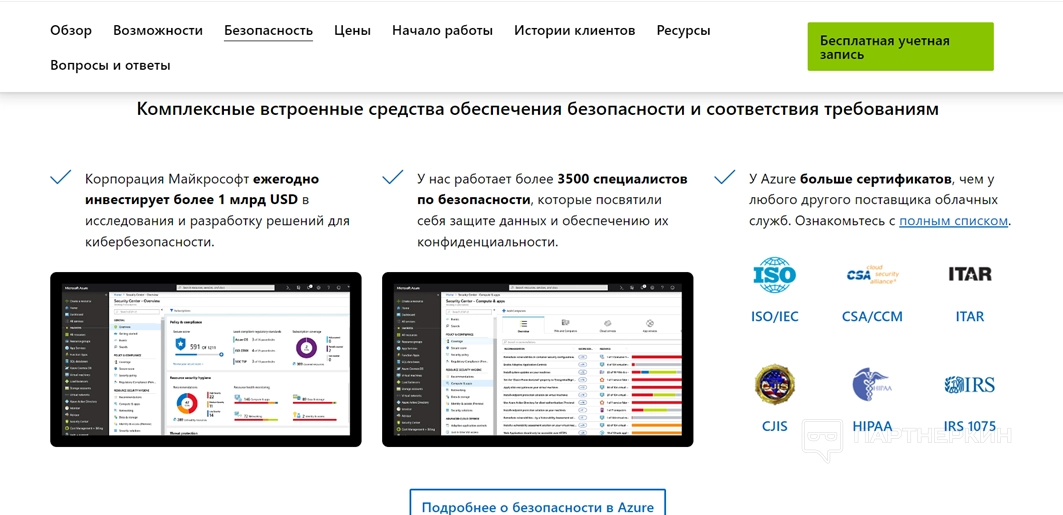Open the полным списком link

click(x=954, y=221)
